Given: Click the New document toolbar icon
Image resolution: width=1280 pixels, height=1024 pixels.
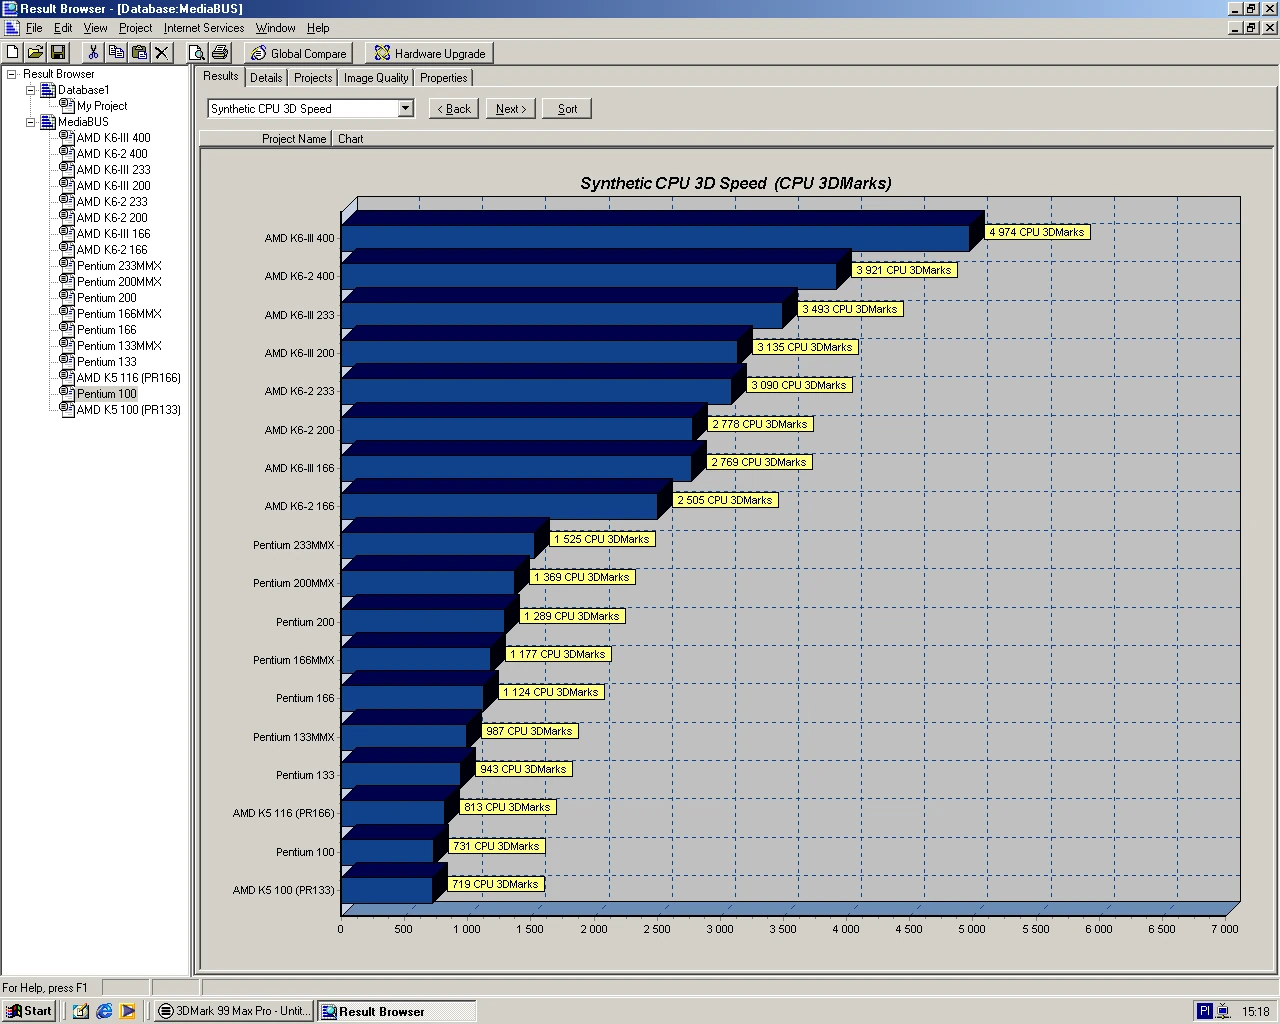Looking at the screenshot, I should pyautogui.click(x=13, y=53).
